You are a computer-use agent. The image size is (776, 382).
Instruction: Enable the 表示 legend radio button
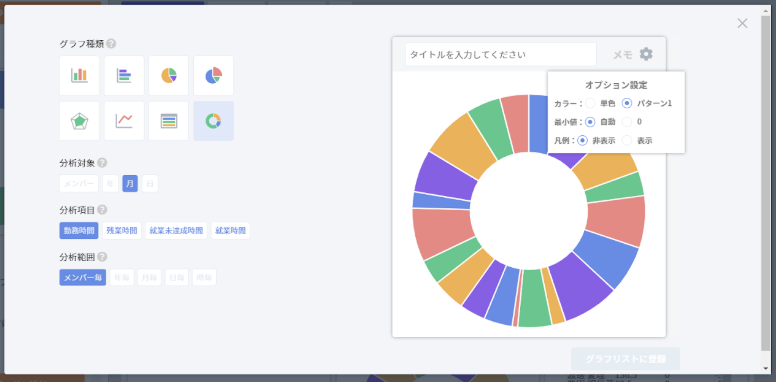click(x=627, y=141)
